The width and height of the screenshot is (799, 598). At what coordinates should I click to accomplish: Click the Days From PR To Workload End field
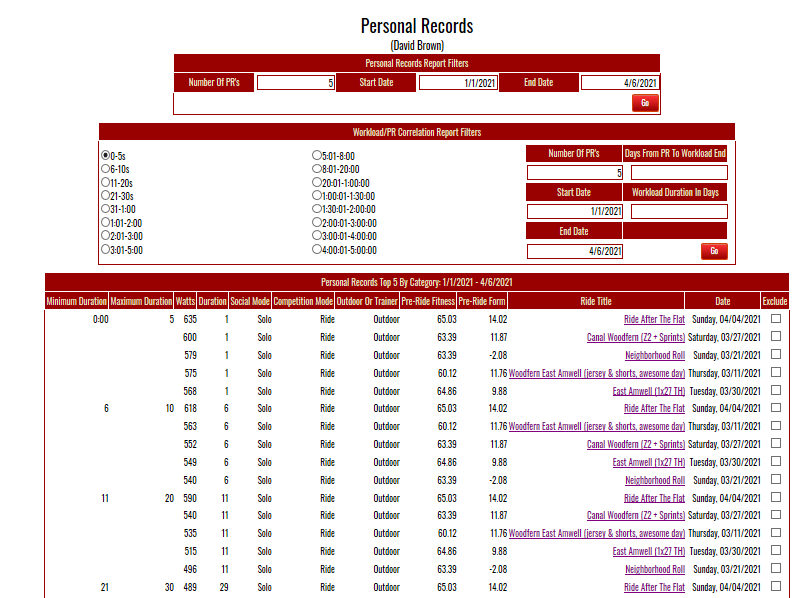point(679,173)
